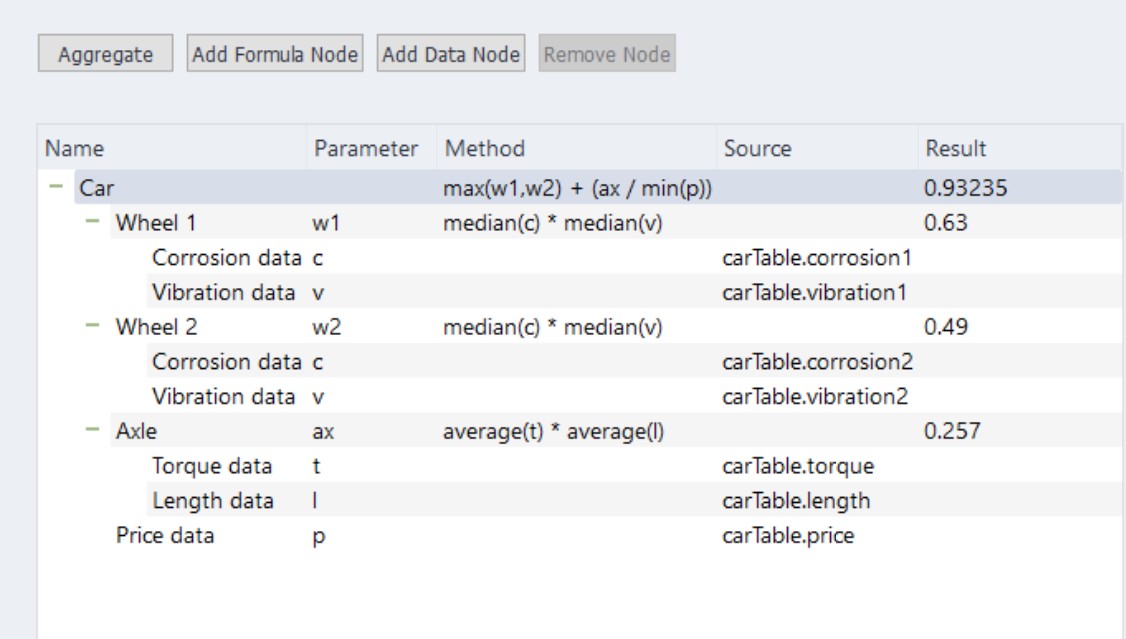The height and width of the screenshot is (639, 1126).
Task: Sort by Name column header
Action: coord(75,149)
